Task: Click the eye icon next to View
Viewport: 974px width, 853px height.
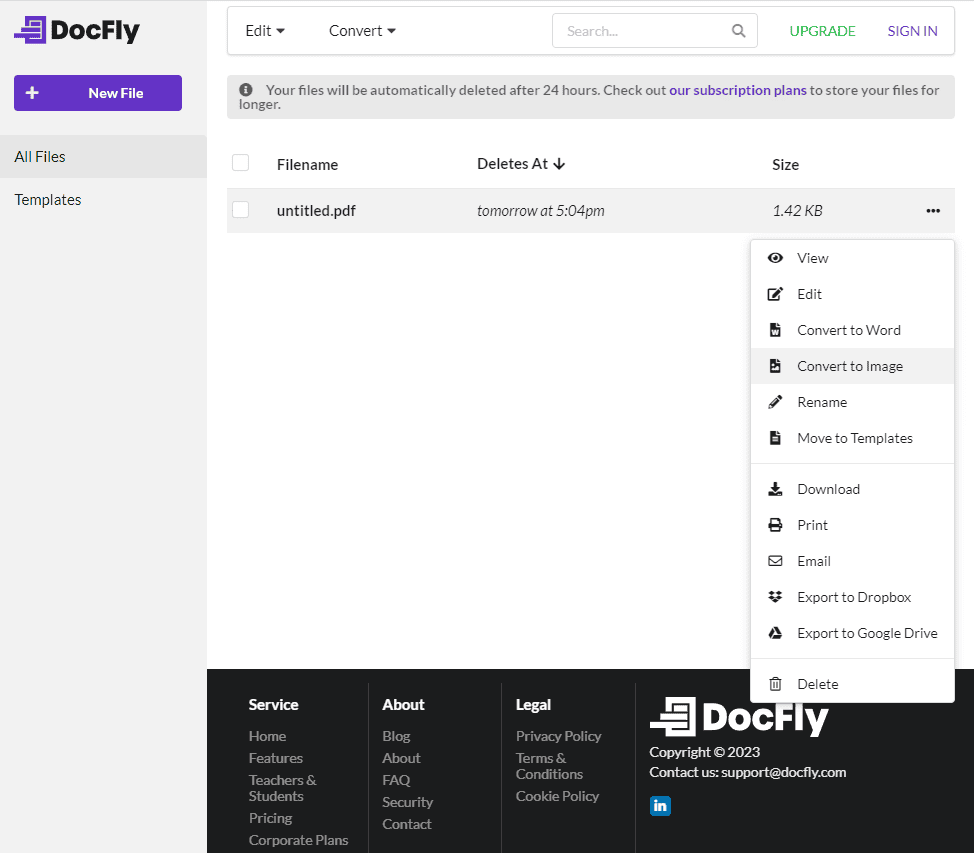Action: coord(775,258)
